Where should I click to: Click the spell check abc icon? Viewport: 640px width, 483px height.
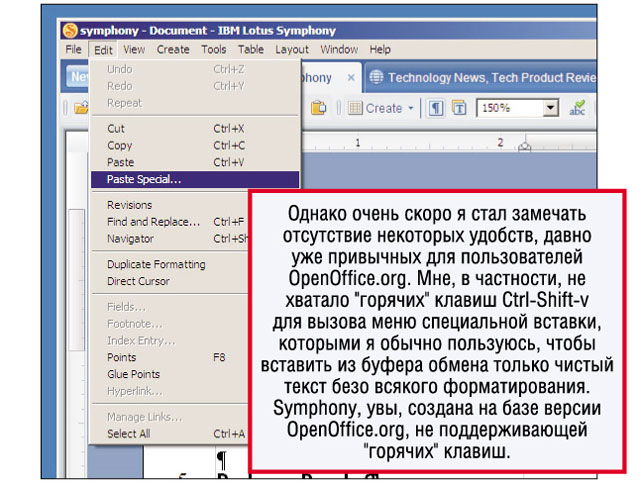tap(578, 108)
